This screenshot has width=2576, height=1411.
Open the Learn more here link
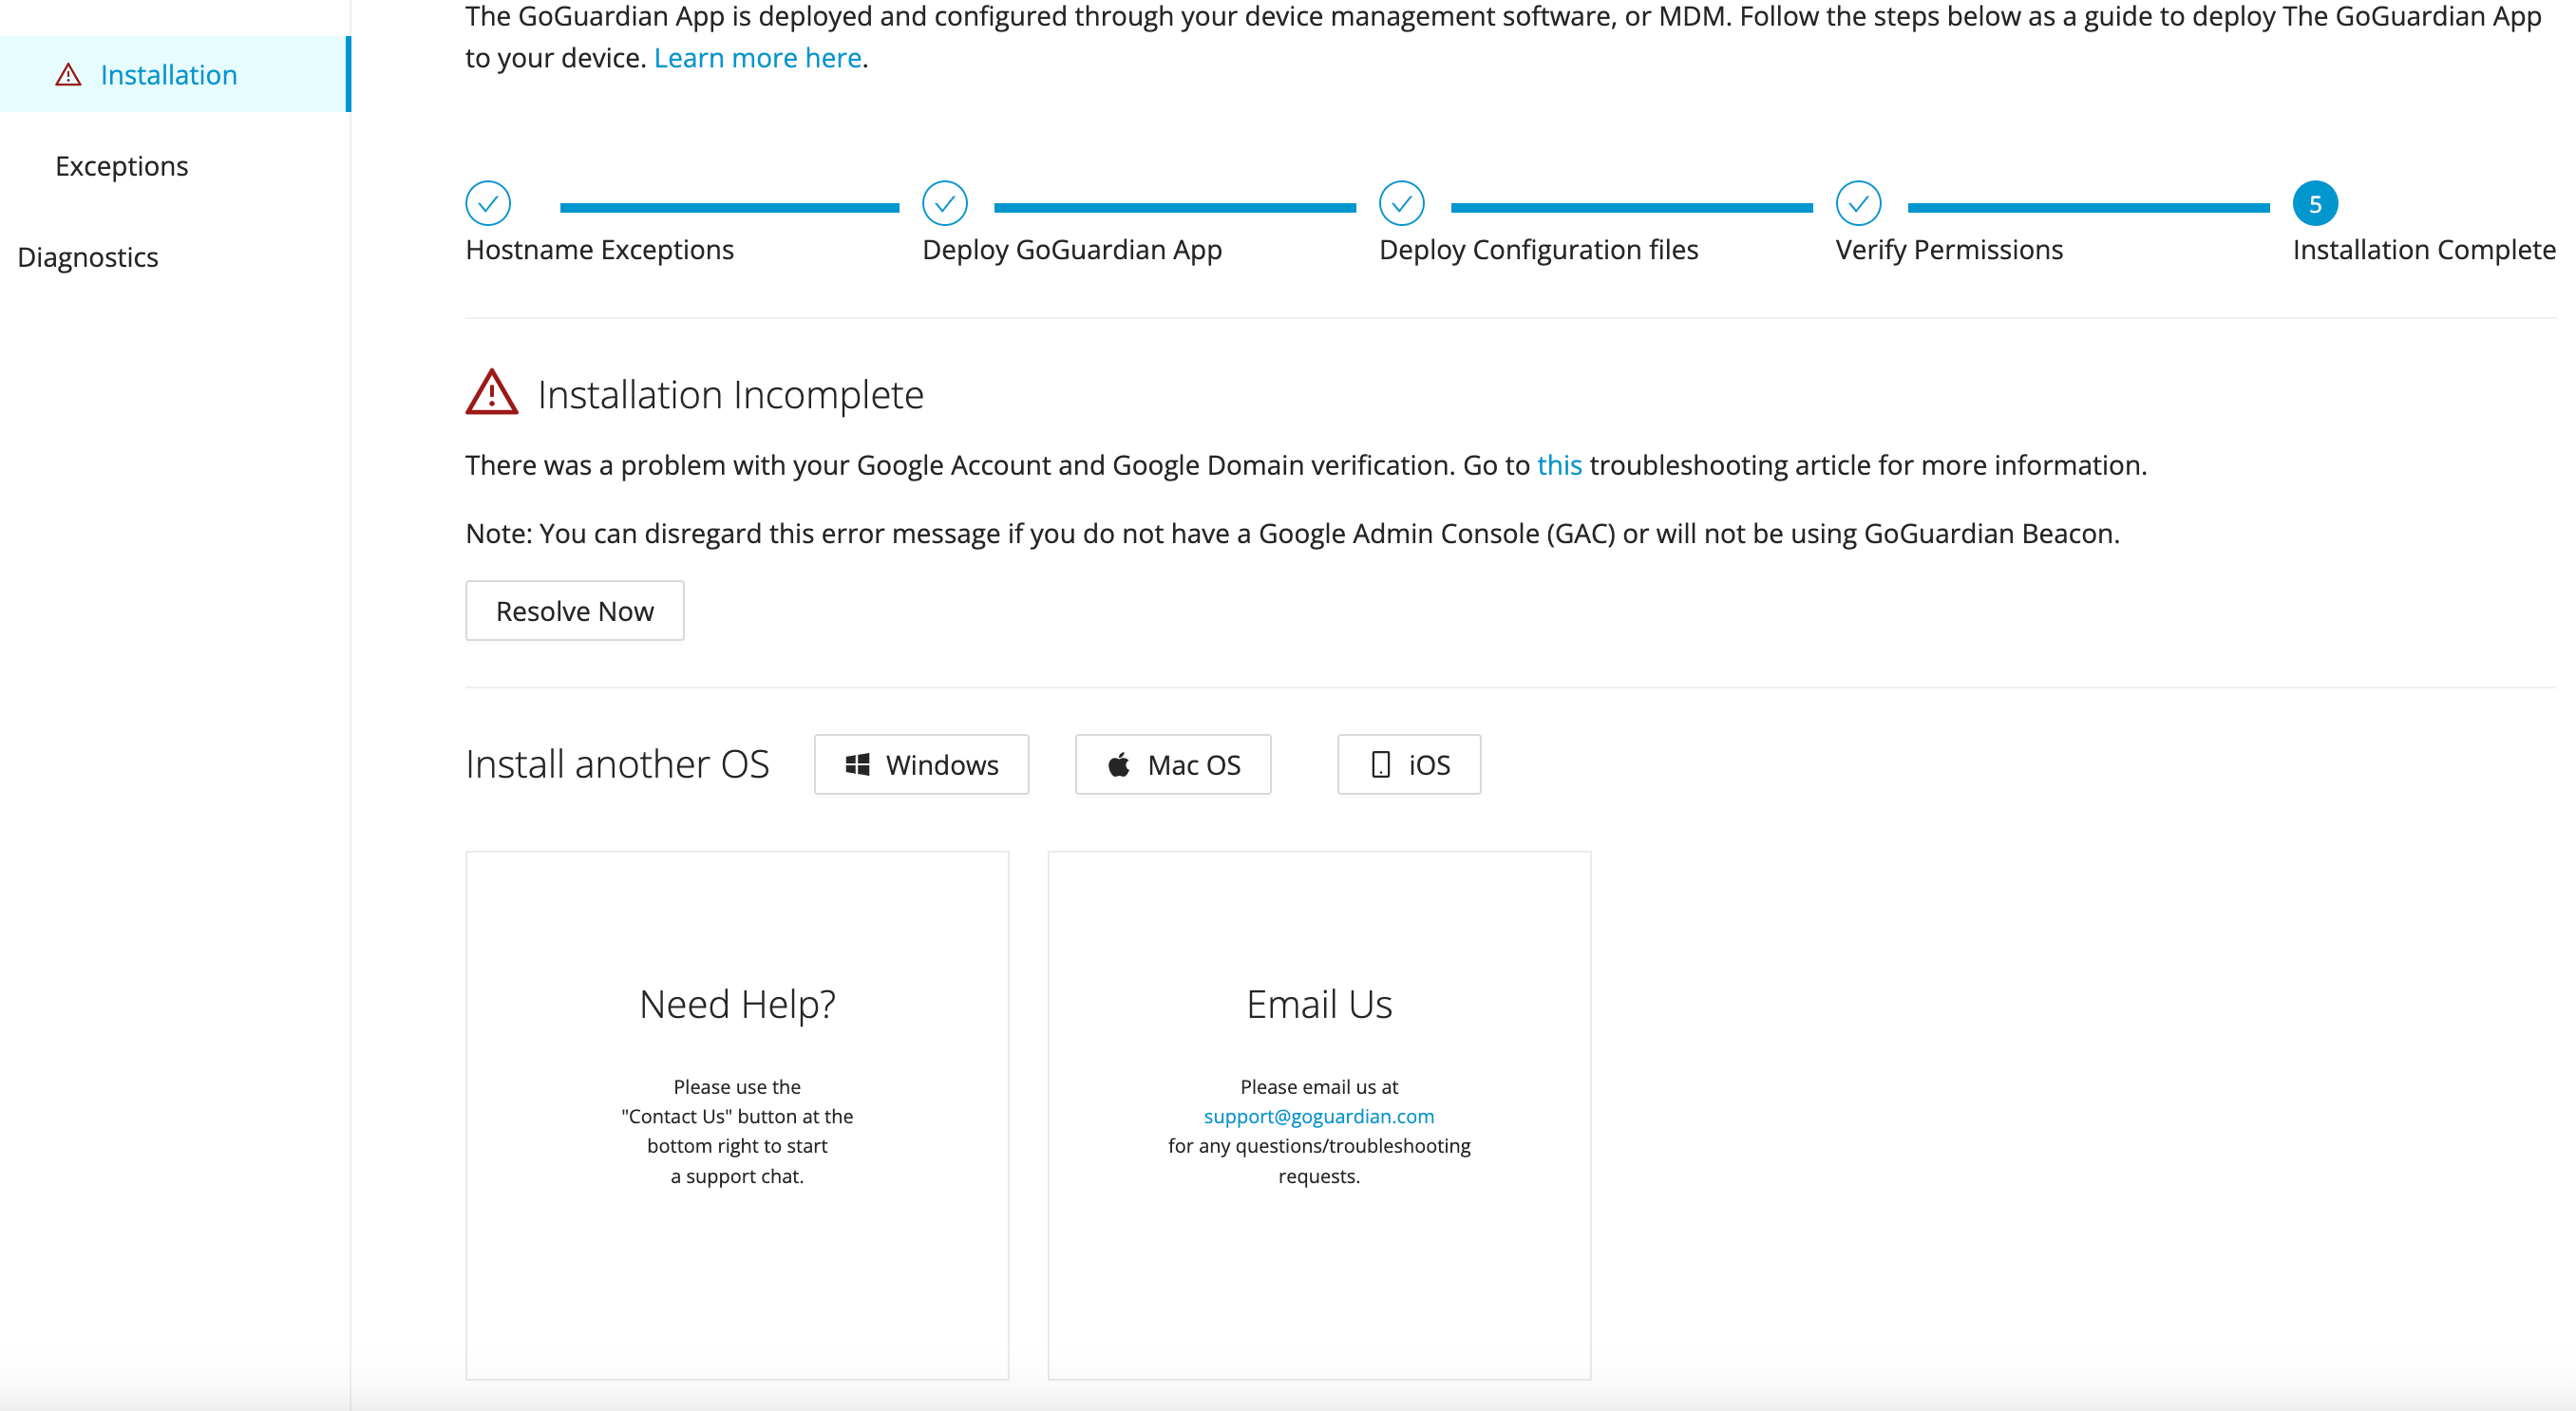(757, 57)
